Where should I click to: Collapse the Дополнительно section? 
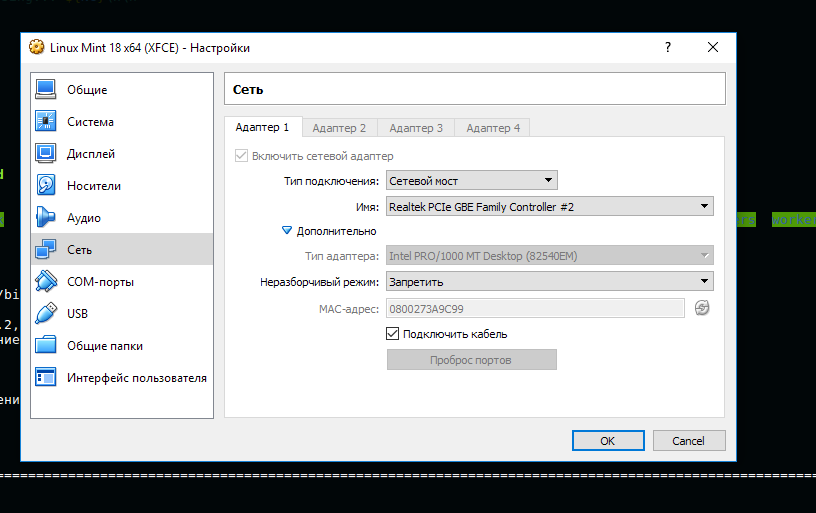(x=287, y=230)
